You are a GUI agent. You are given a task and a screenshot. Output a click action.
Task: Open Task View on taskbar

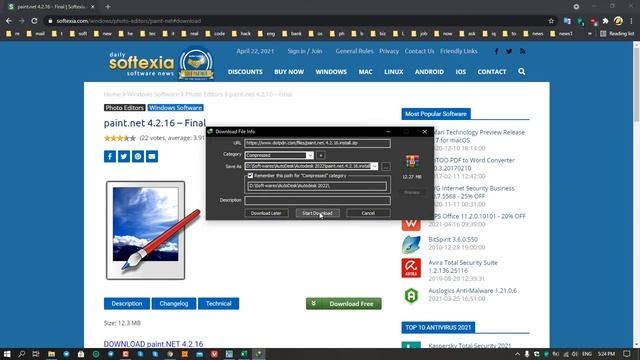(36, 354)
